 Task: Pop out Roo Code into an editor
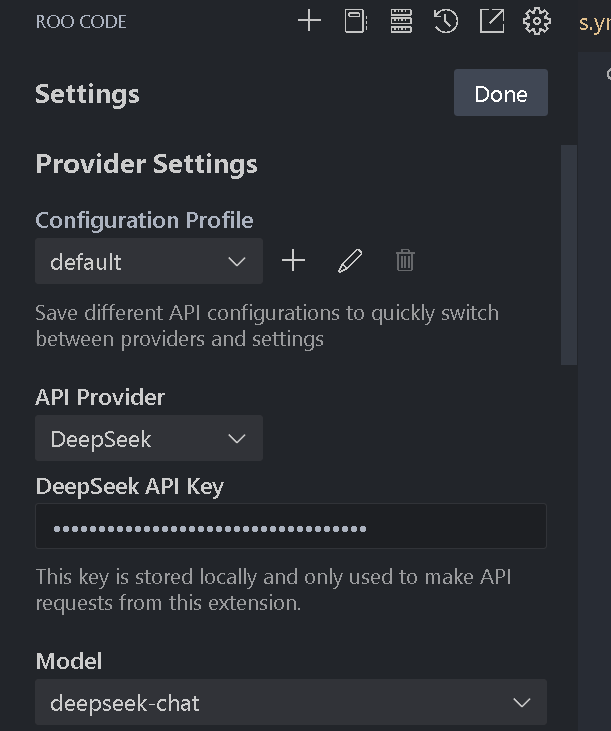pos(492,21)
